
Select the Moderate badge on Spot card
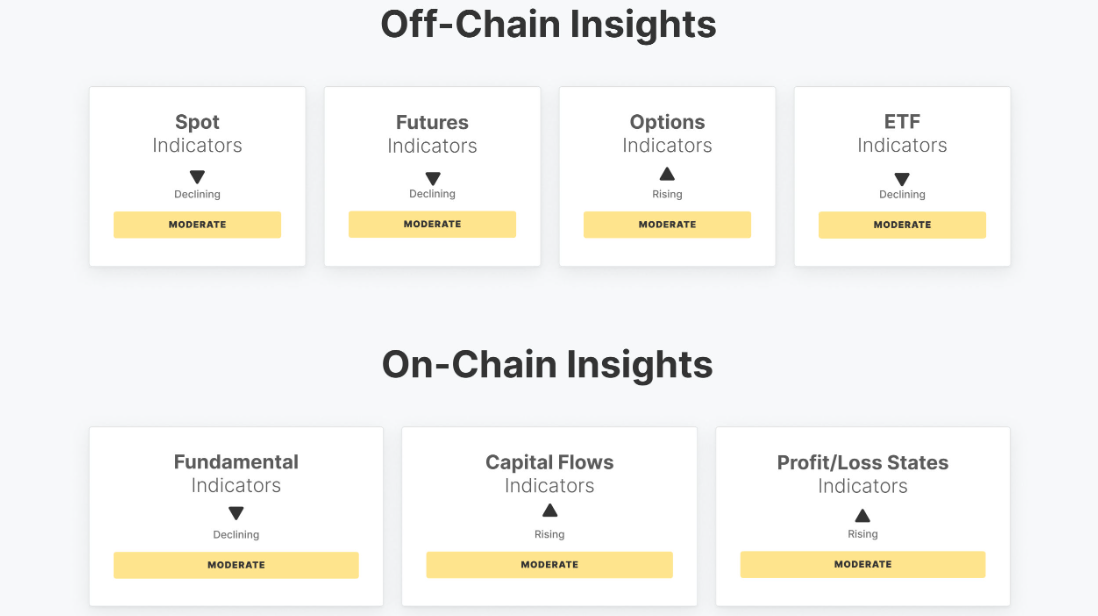coord(197,225)
